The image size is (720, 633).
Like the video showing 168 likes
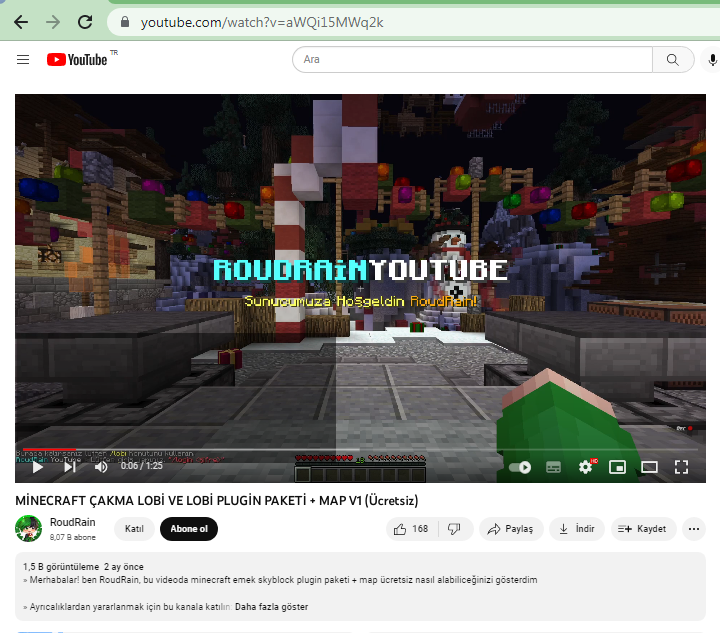pos(411,529)
